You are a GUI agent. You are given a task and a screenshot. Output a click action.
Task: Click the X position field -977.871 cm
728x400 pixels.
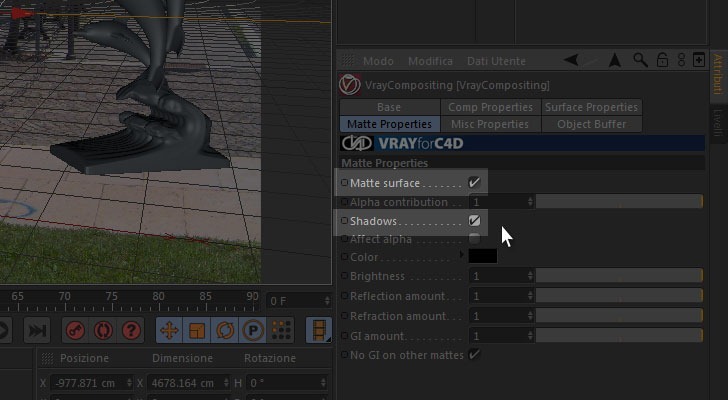(87, 383)
